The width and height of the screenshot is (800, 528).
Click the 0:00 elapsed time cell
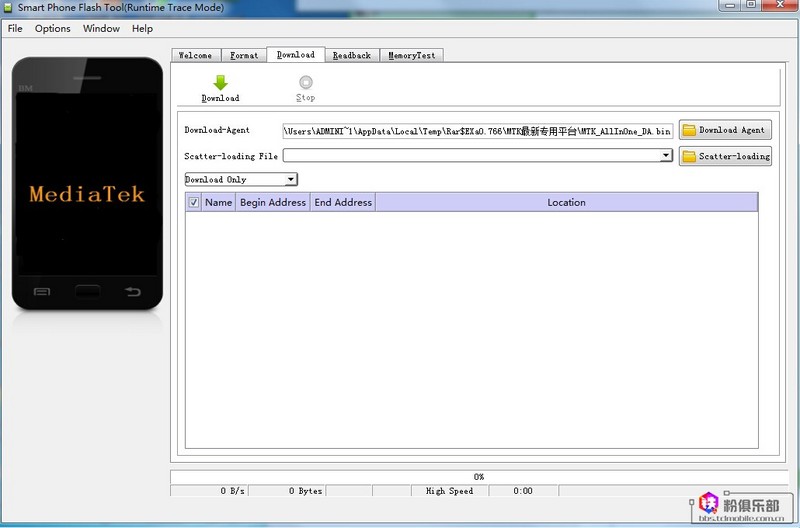coord(523,491)
